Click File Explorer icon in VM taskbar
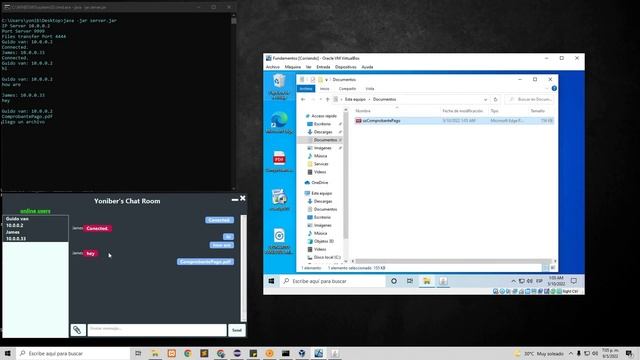Viewport: 640px width, 360px height. click(427, 281)
